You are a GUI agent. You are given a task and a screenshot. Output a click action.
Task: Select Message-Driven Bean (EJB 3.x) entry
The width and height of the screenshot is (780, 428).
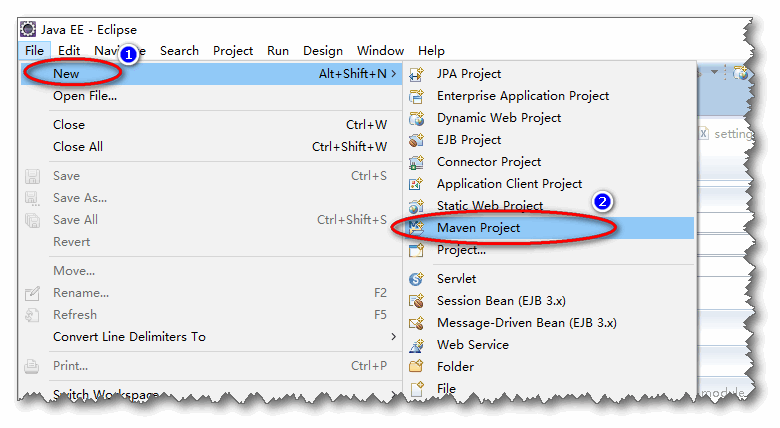550,323
